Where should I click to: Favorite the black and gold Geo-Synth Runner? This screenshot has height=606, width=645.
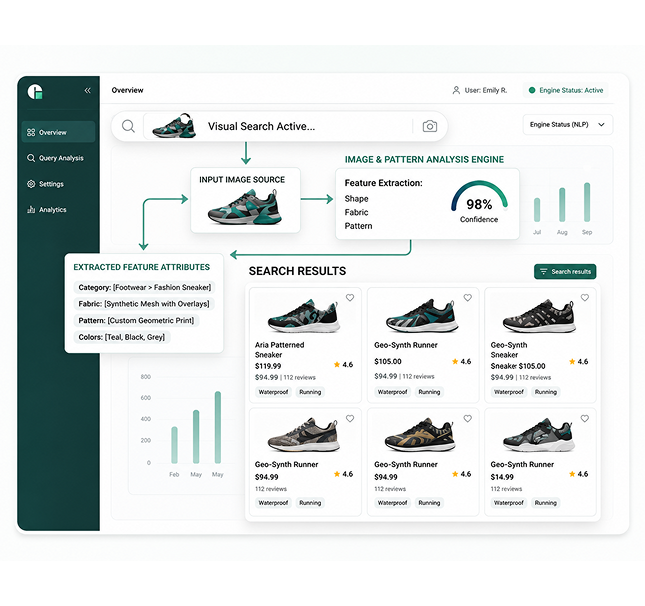[468, 418]
